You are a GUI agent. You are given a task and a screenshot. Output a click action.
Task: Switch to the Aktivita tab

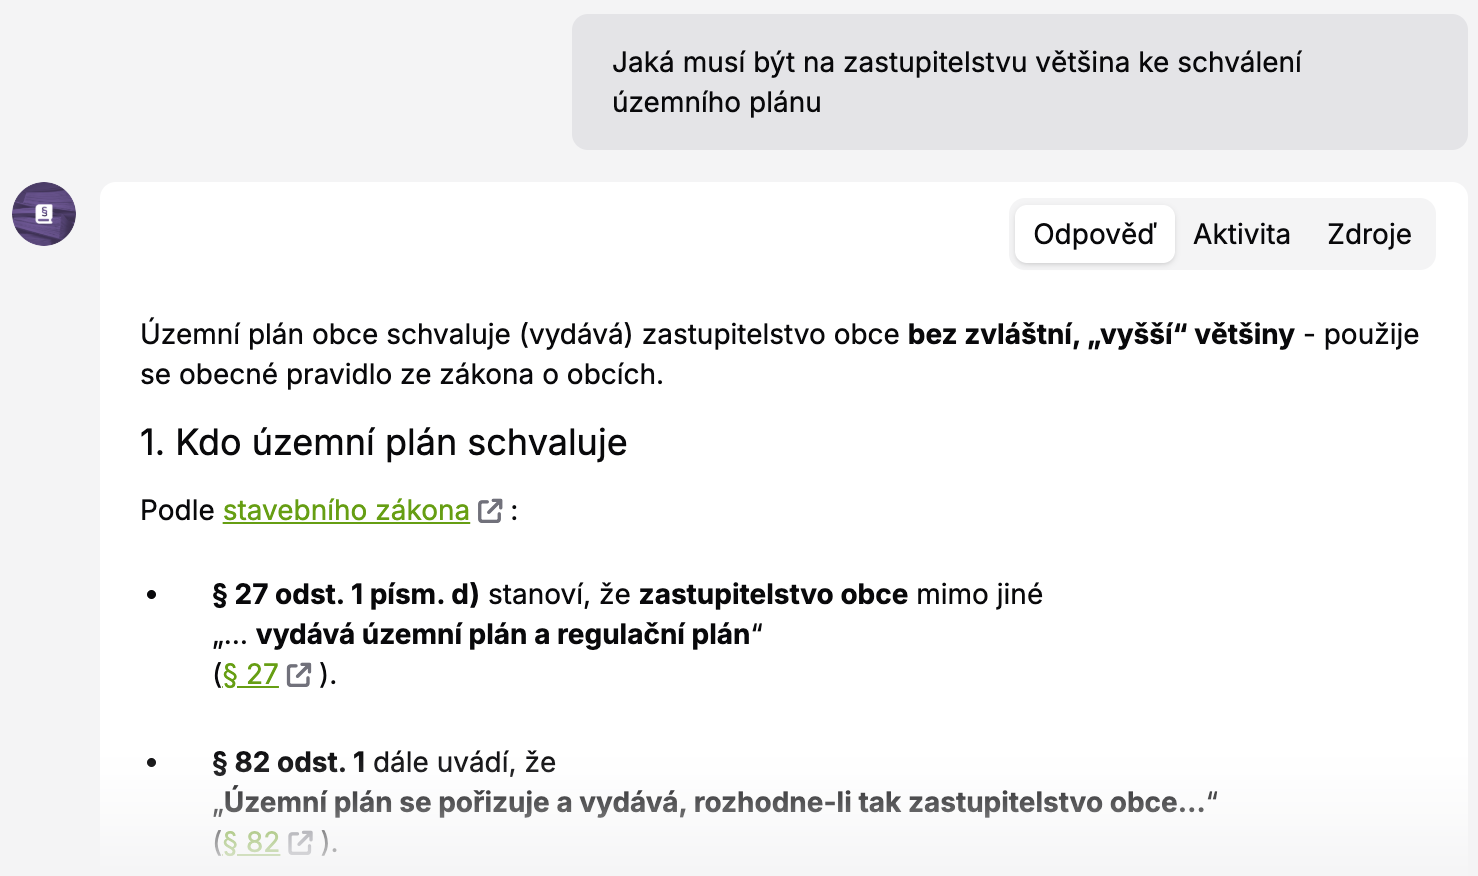click(1241, 234)
